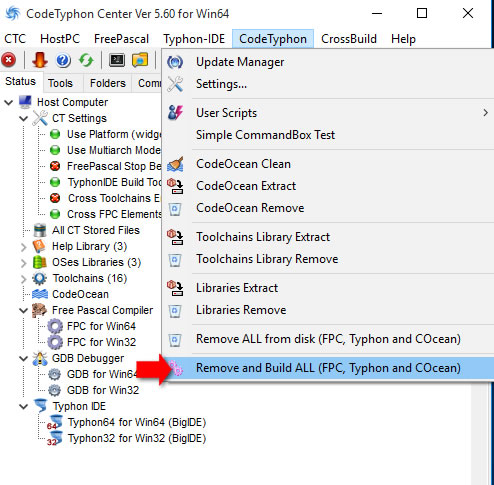Click the Libraries Remove trash icon
The height and width of the screenshot is (485, 494).
coord(175,311)
